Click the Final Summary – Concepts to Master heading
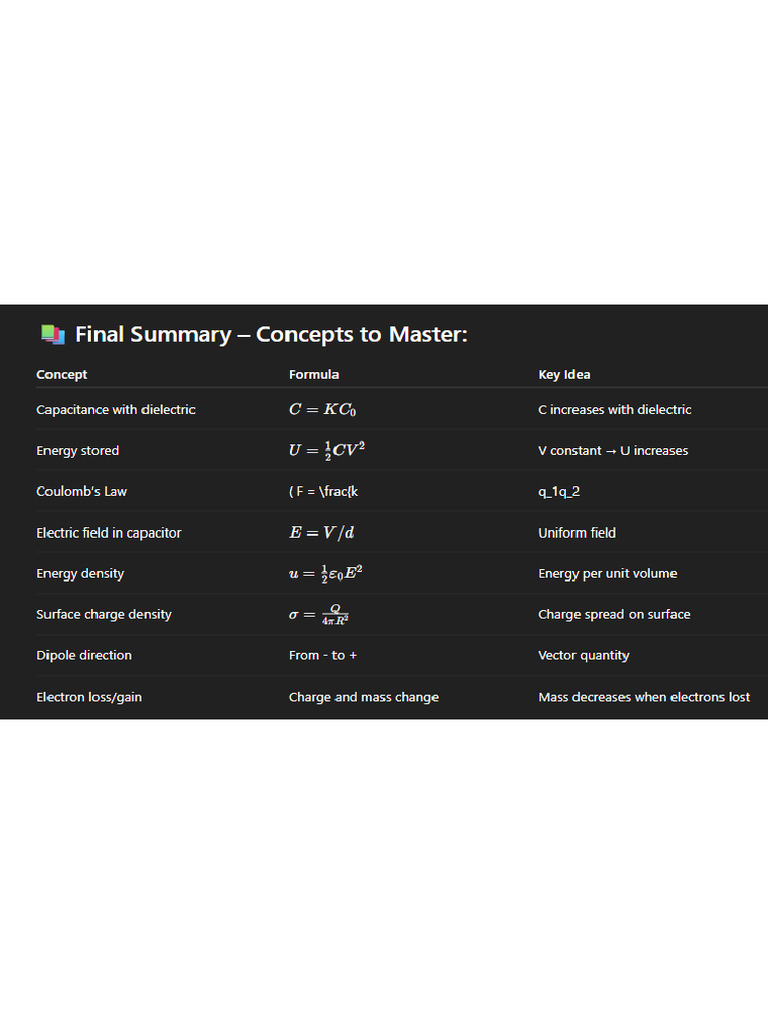 [x=271, y=334]
